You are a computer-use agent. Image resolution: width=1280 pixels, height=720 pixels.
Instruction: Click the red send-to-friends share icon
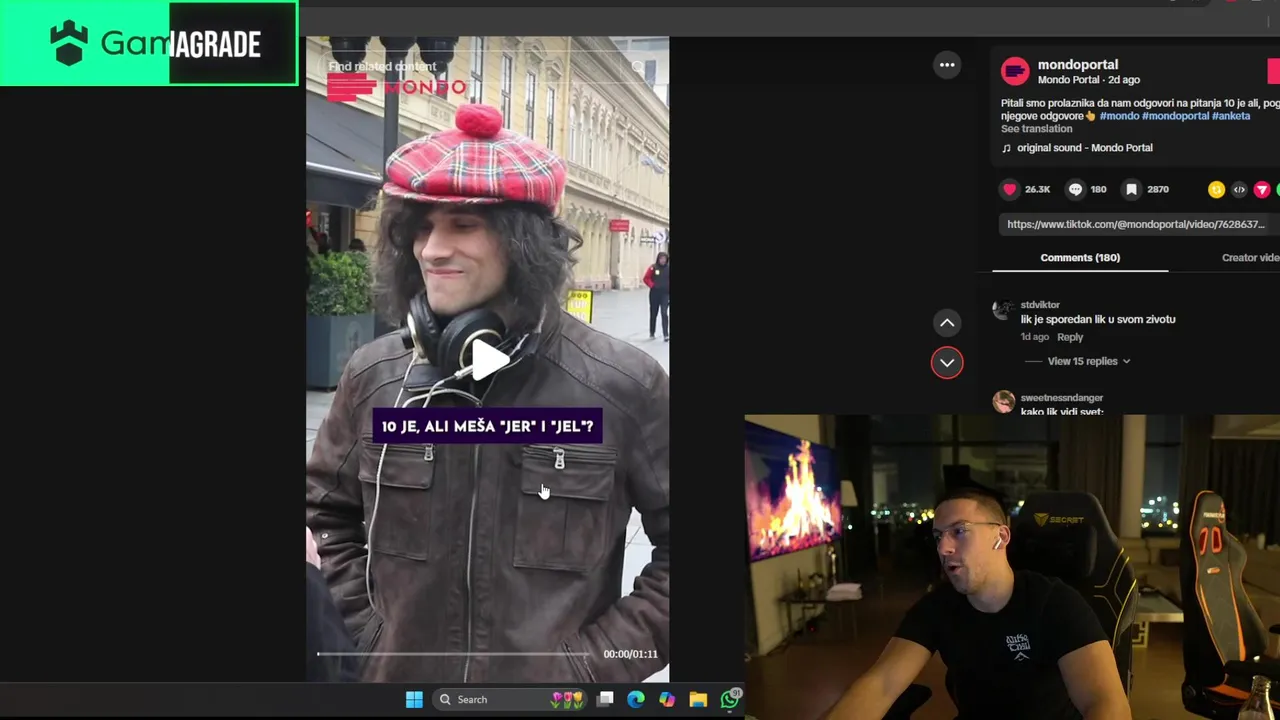coord(1262,190)
